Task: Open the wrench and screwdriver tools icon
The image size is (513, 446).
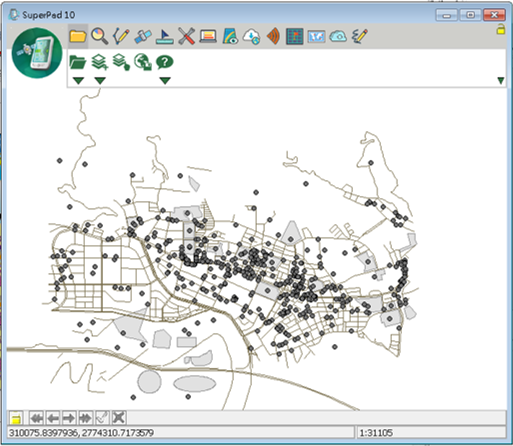Action: click(x=186, y=36)
